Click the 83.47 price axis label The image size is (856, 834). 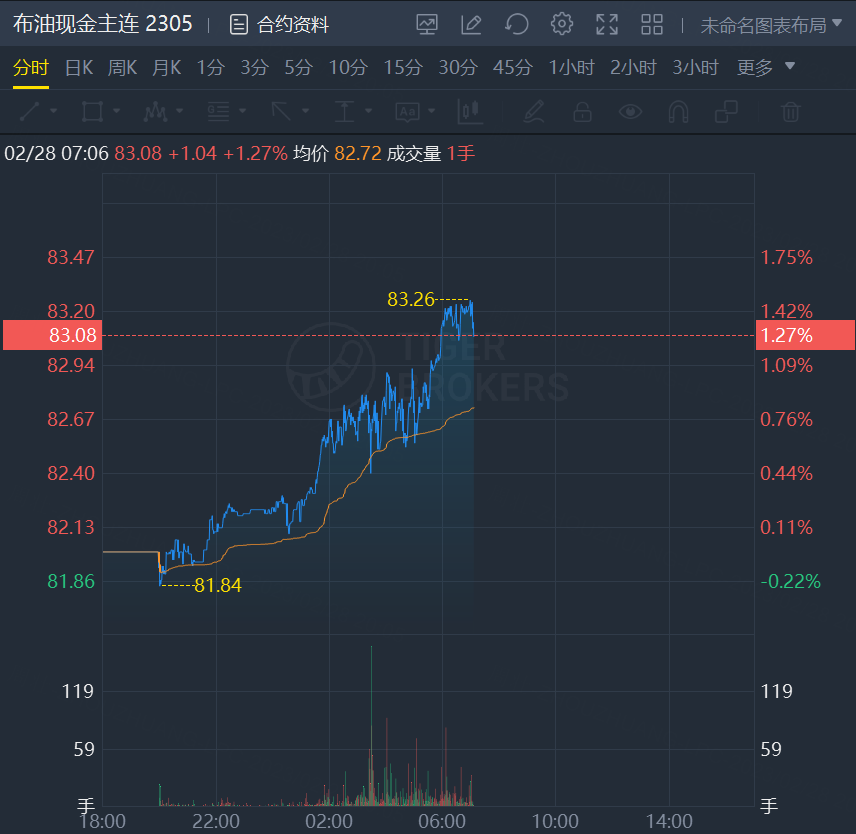[71, 257]
